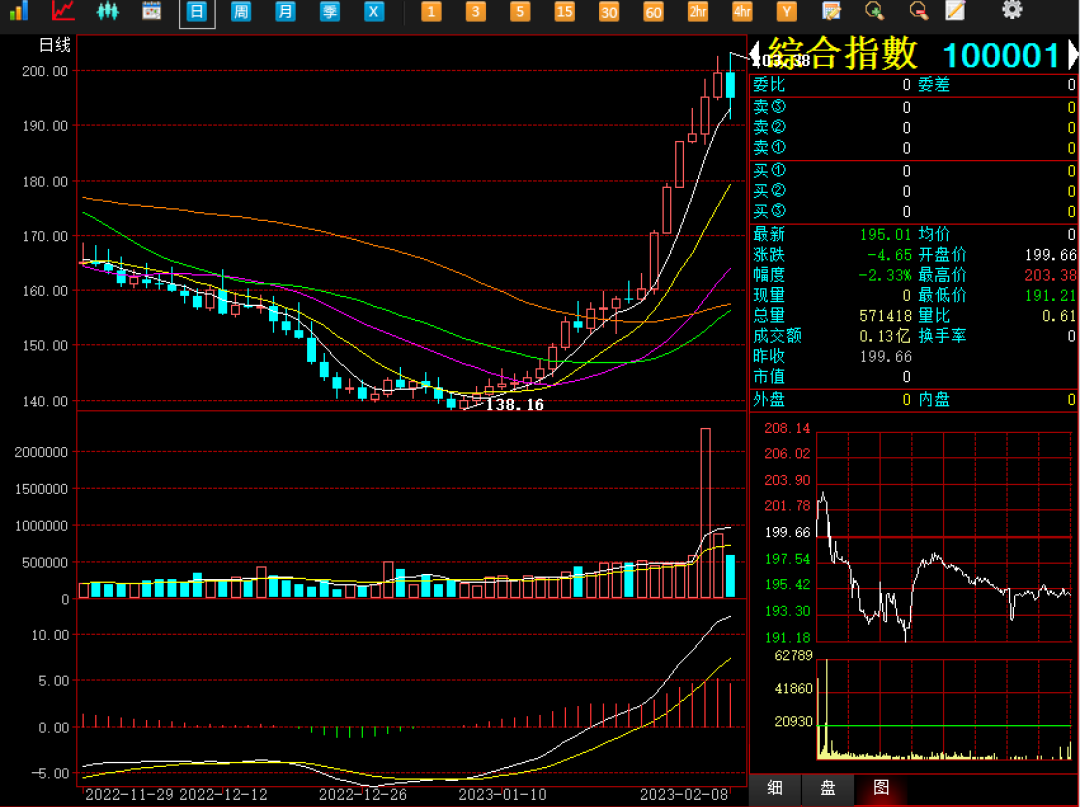Screen dimensions: 1080x807
Task: Open settings gear icon
Action: click(x=1012, y=10)
